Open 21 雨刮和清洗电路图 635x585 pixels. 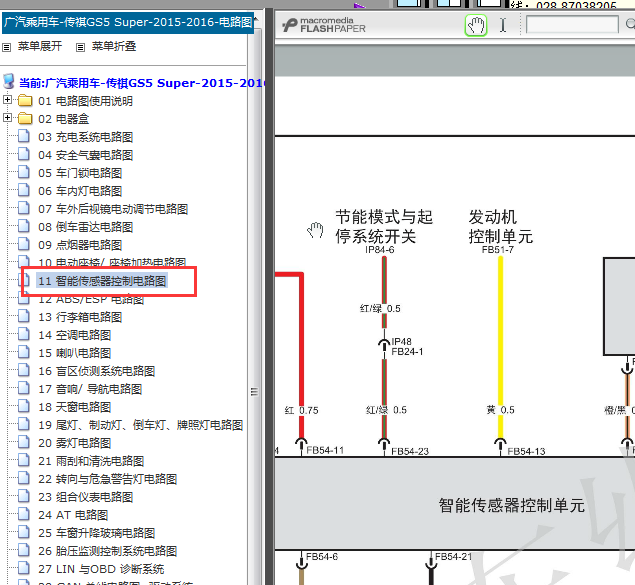point(91,461)
